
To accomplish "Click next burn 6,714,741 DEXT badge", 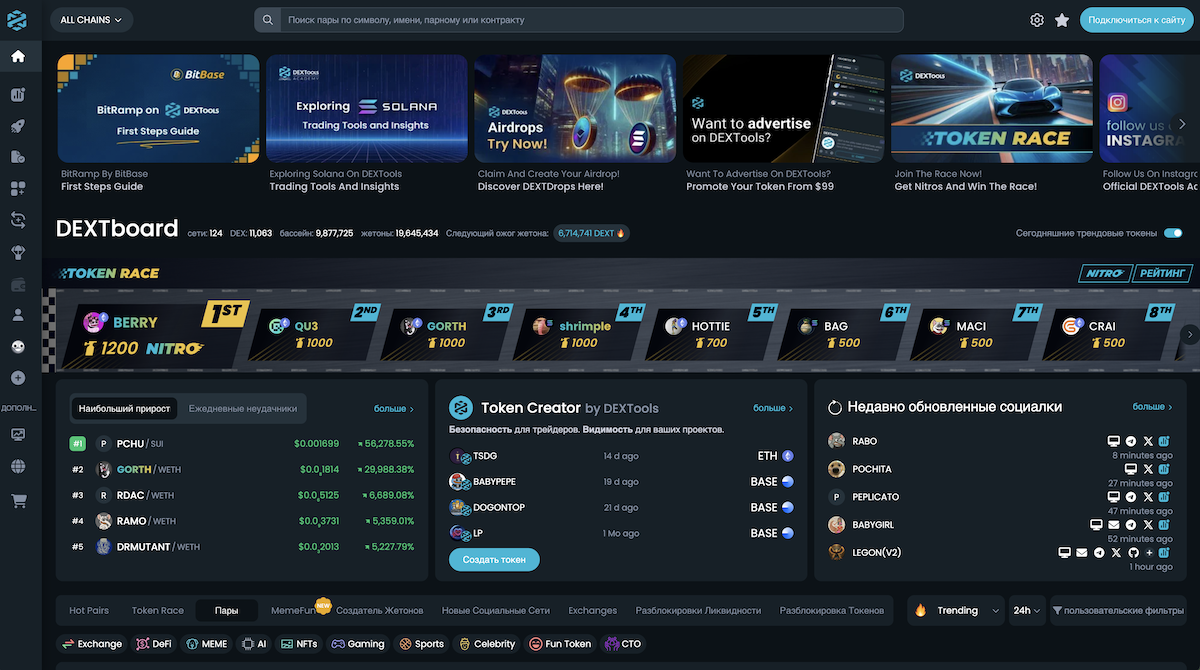I will click(592, 233).
